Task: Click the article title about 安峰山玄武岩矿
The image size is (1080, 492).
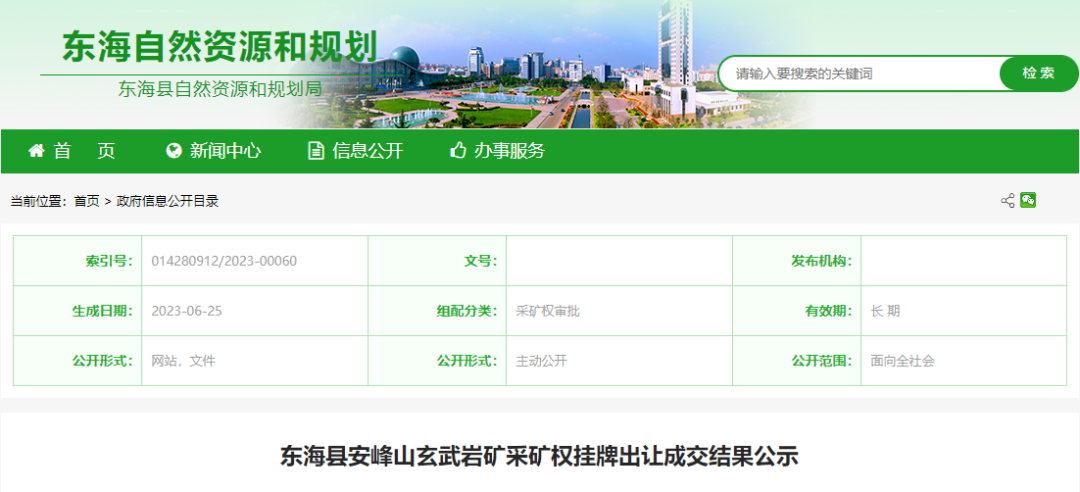Action: pyautogui.click(x=539, y=457)
